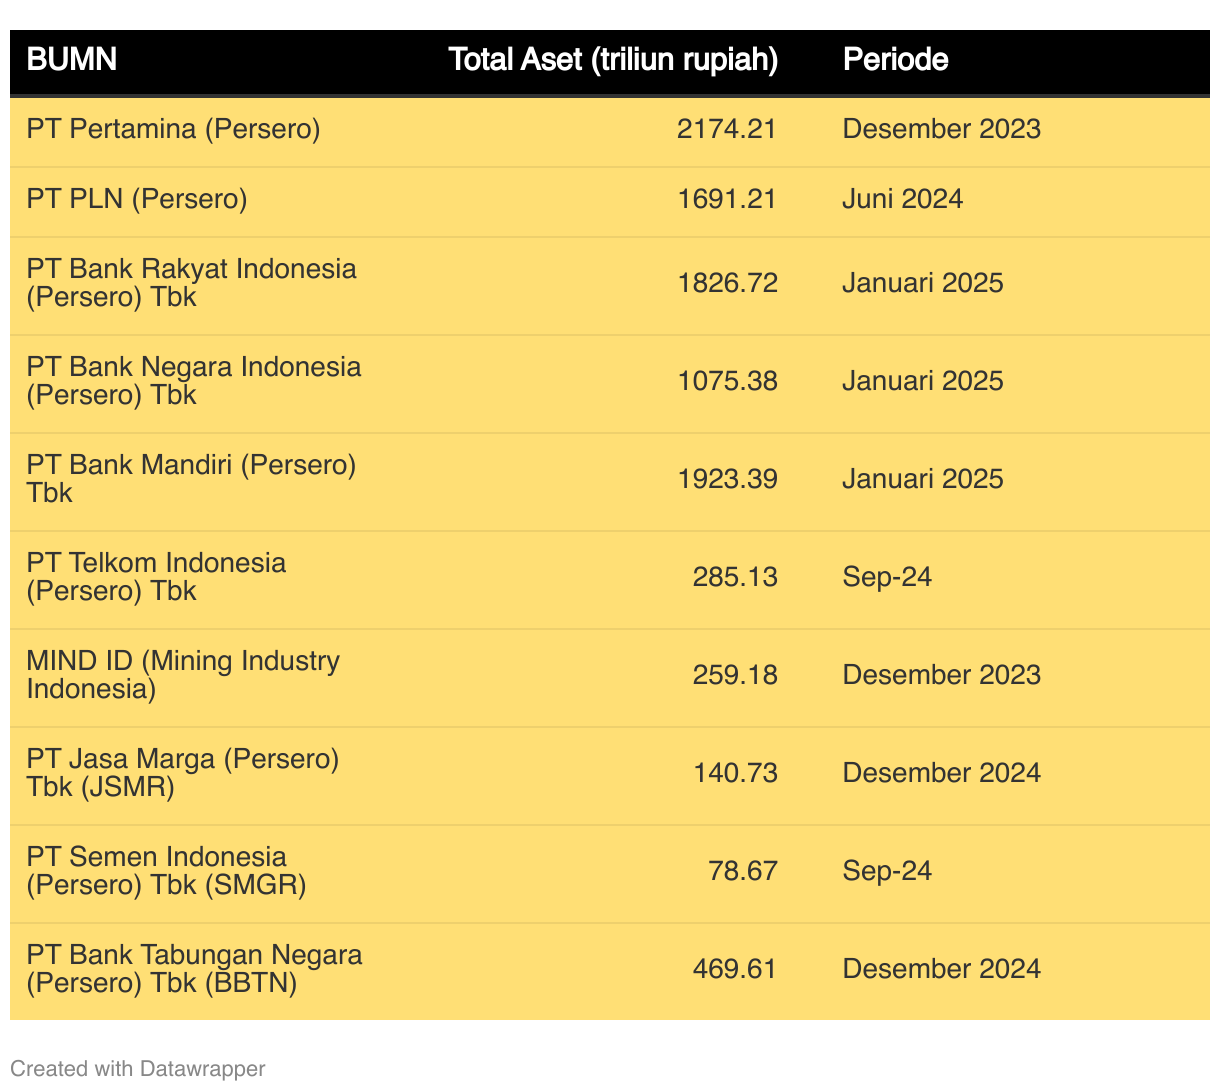Click Sep-24 in Semen Indonesia row
This screenshot has height=1092, width=1220.
coord(887,871)
